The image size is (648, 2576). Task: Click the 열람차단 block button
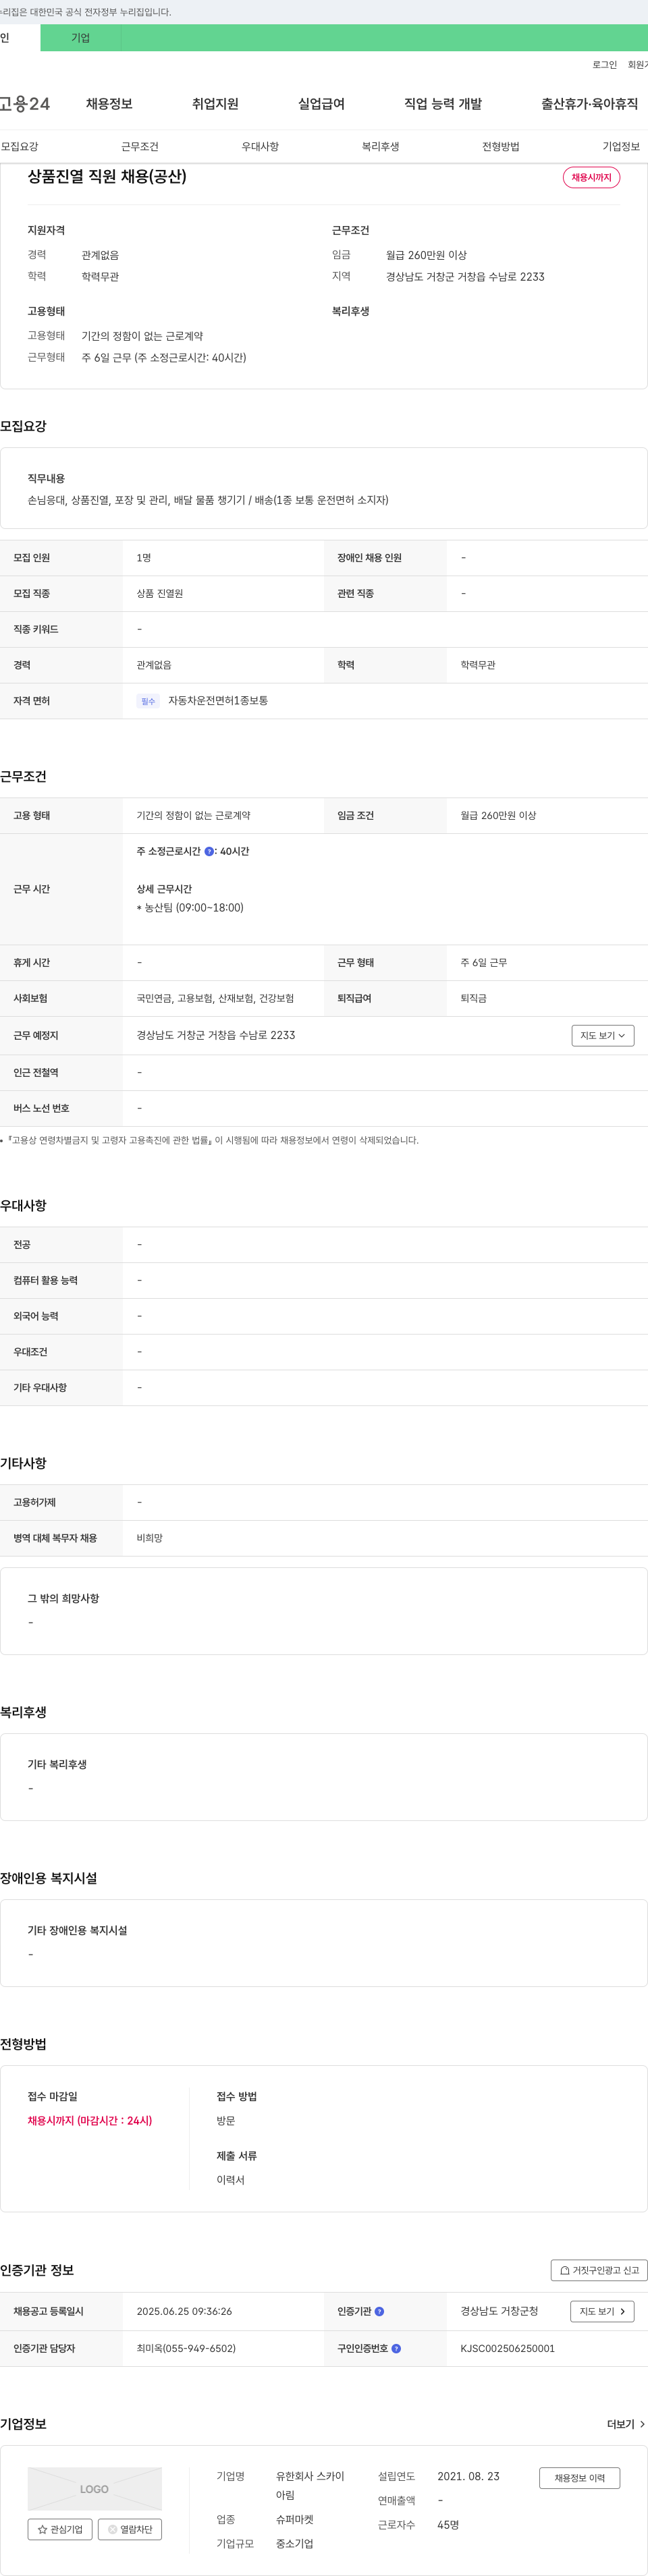tap(130, 2529)
